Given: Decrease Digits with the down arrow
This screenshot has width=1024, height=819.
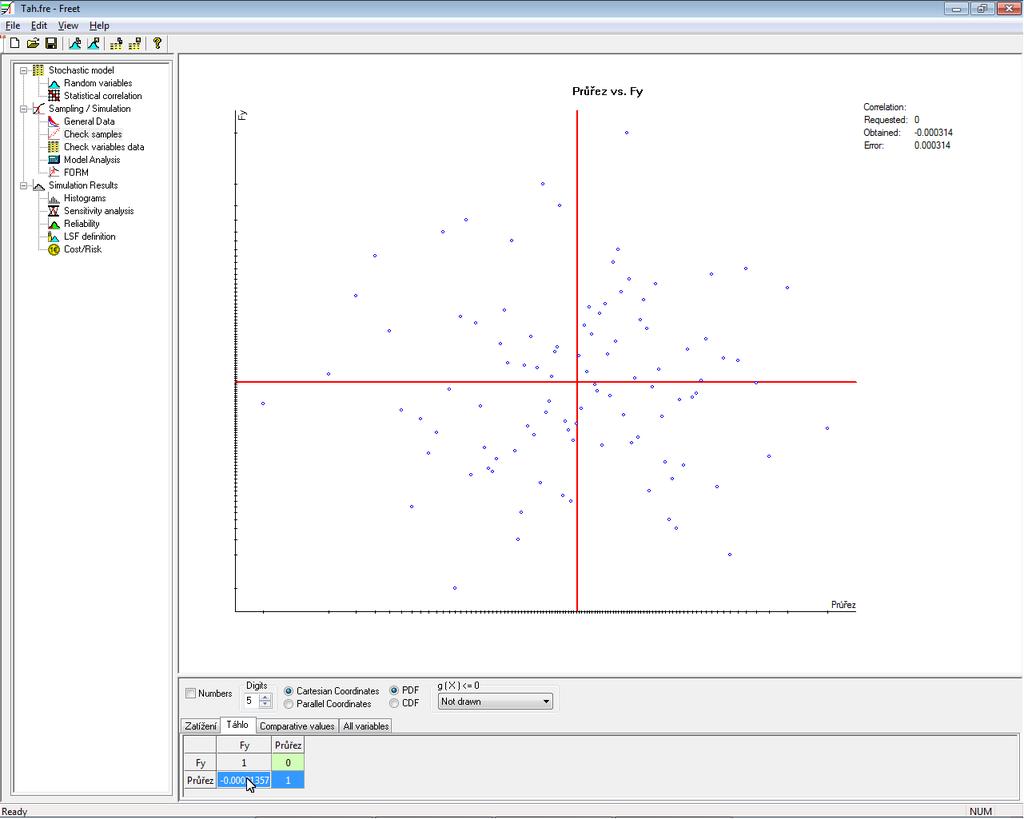Looking at the screenshot, I should (264, 704).
